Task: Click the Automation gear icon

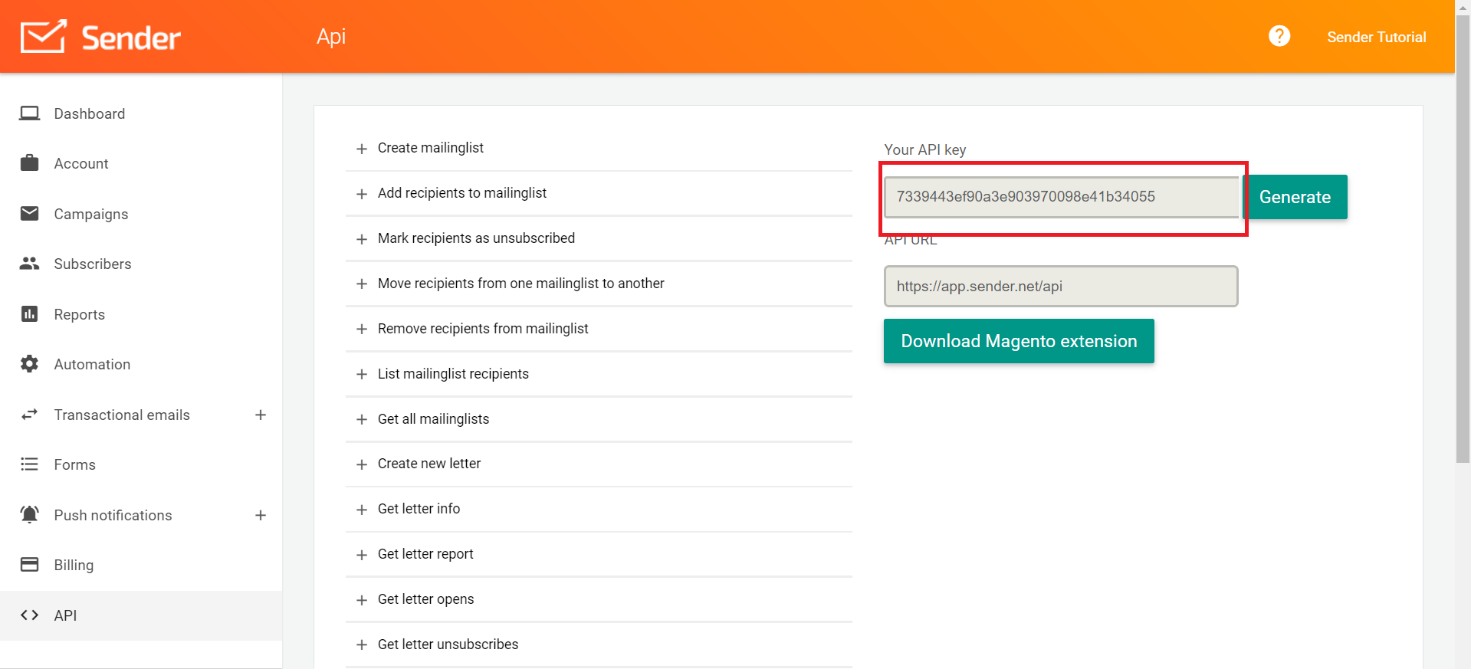Action: [x=30, y=364]
